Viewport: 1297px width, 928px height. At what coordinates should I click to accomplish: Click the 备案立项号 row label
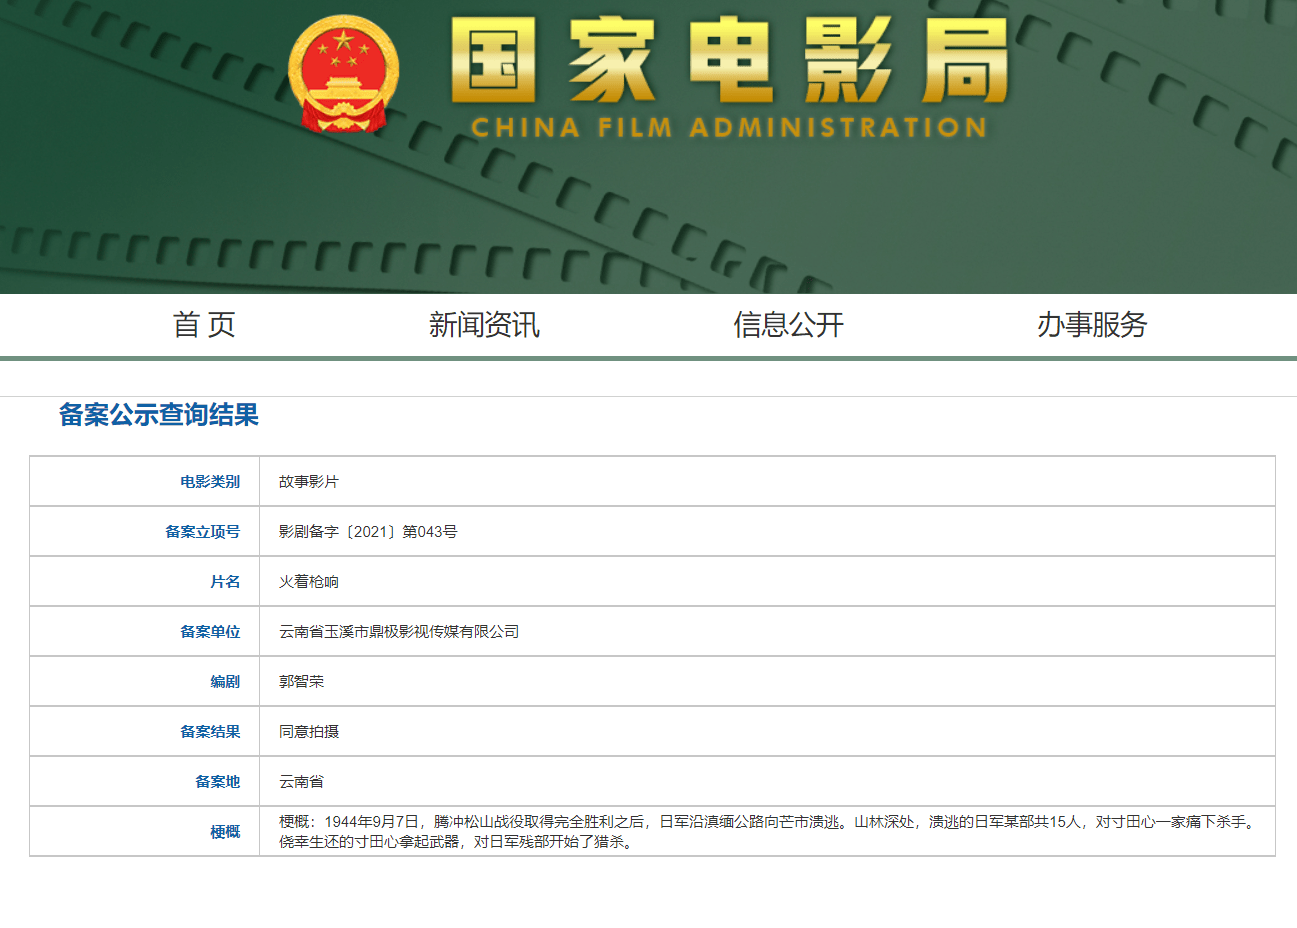tap(203, 532)
